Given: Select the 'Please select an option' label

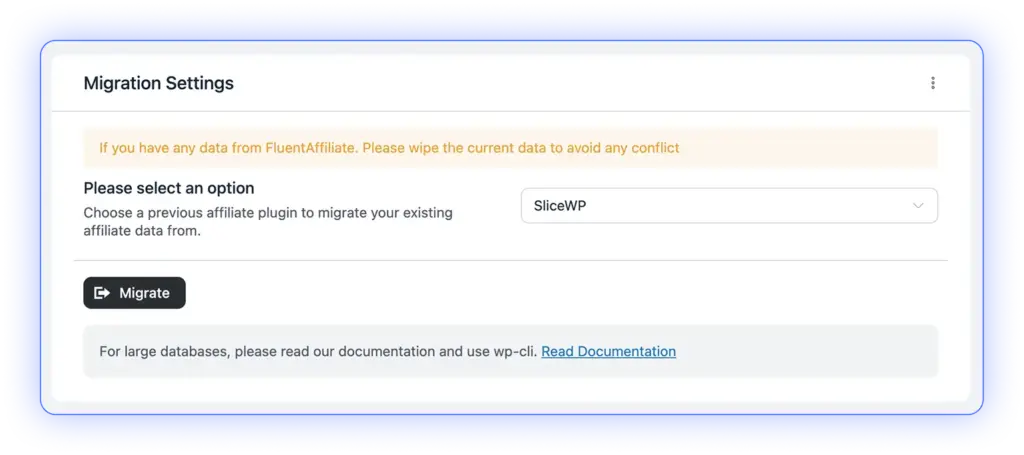Looking at the screenshot, I should (168, 188).
